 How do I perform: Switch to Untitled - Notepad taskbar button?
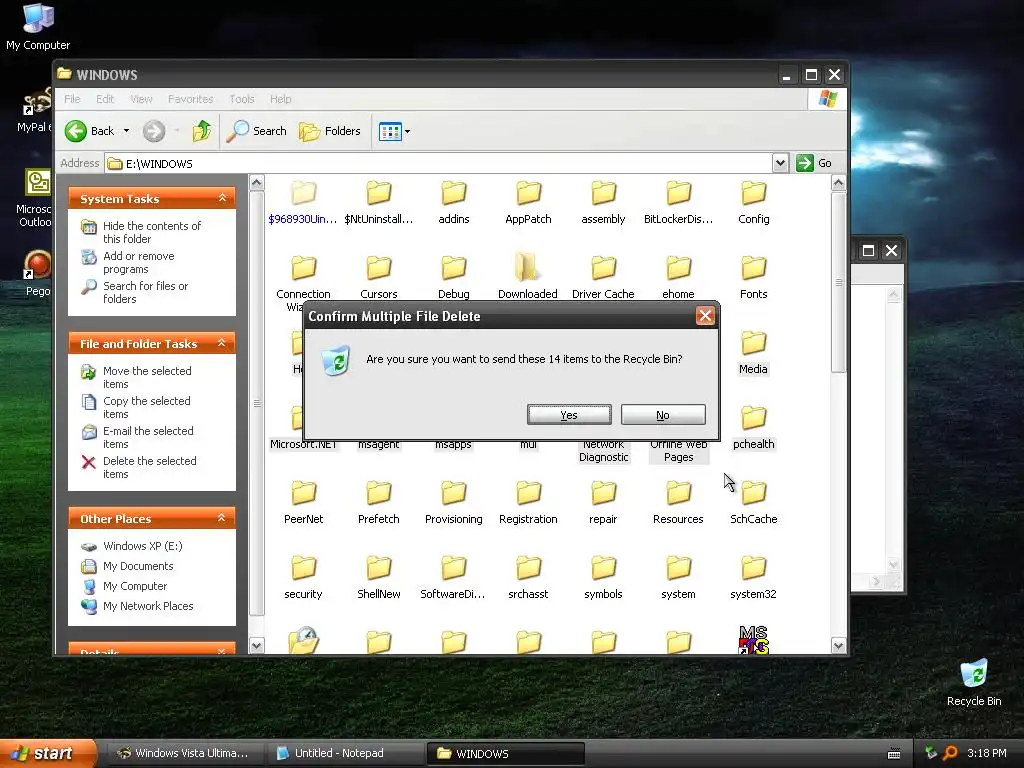(x=346, y=753)
